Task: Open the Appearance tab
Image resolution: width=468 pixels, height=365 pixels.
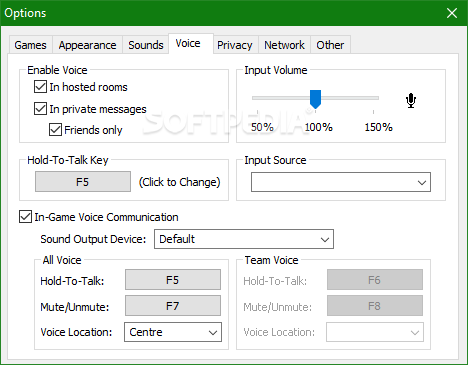Action: coord(87,45)
